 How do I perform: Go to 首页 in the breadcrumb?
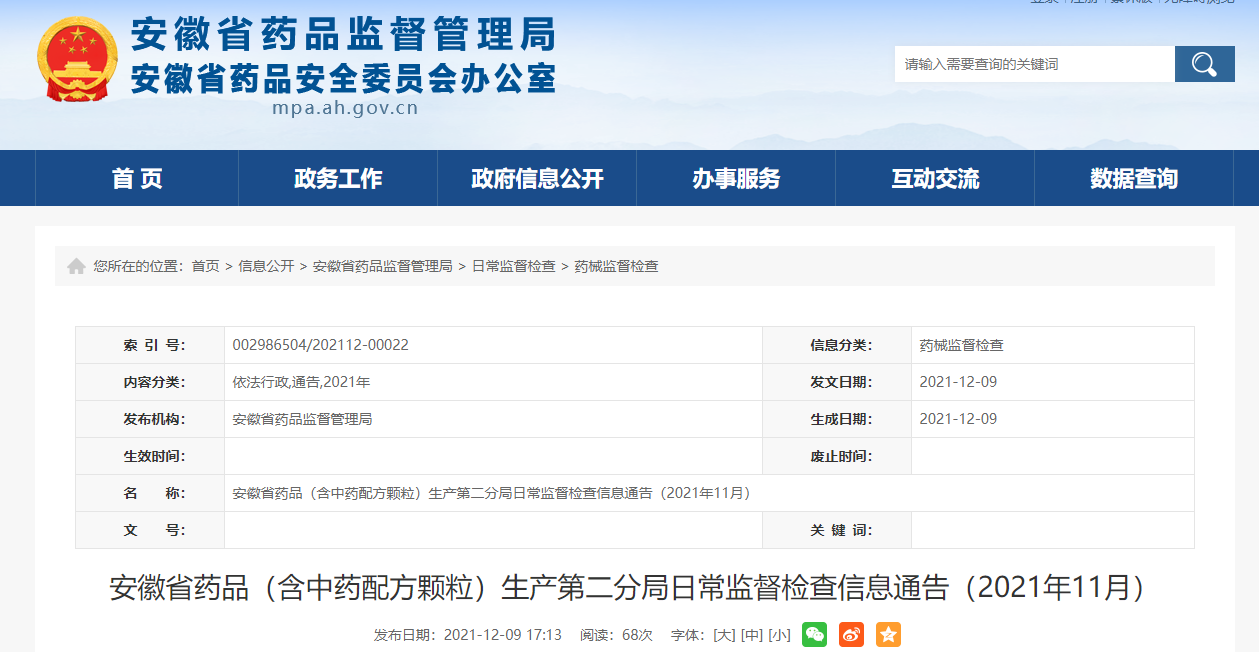click(206, 266)
